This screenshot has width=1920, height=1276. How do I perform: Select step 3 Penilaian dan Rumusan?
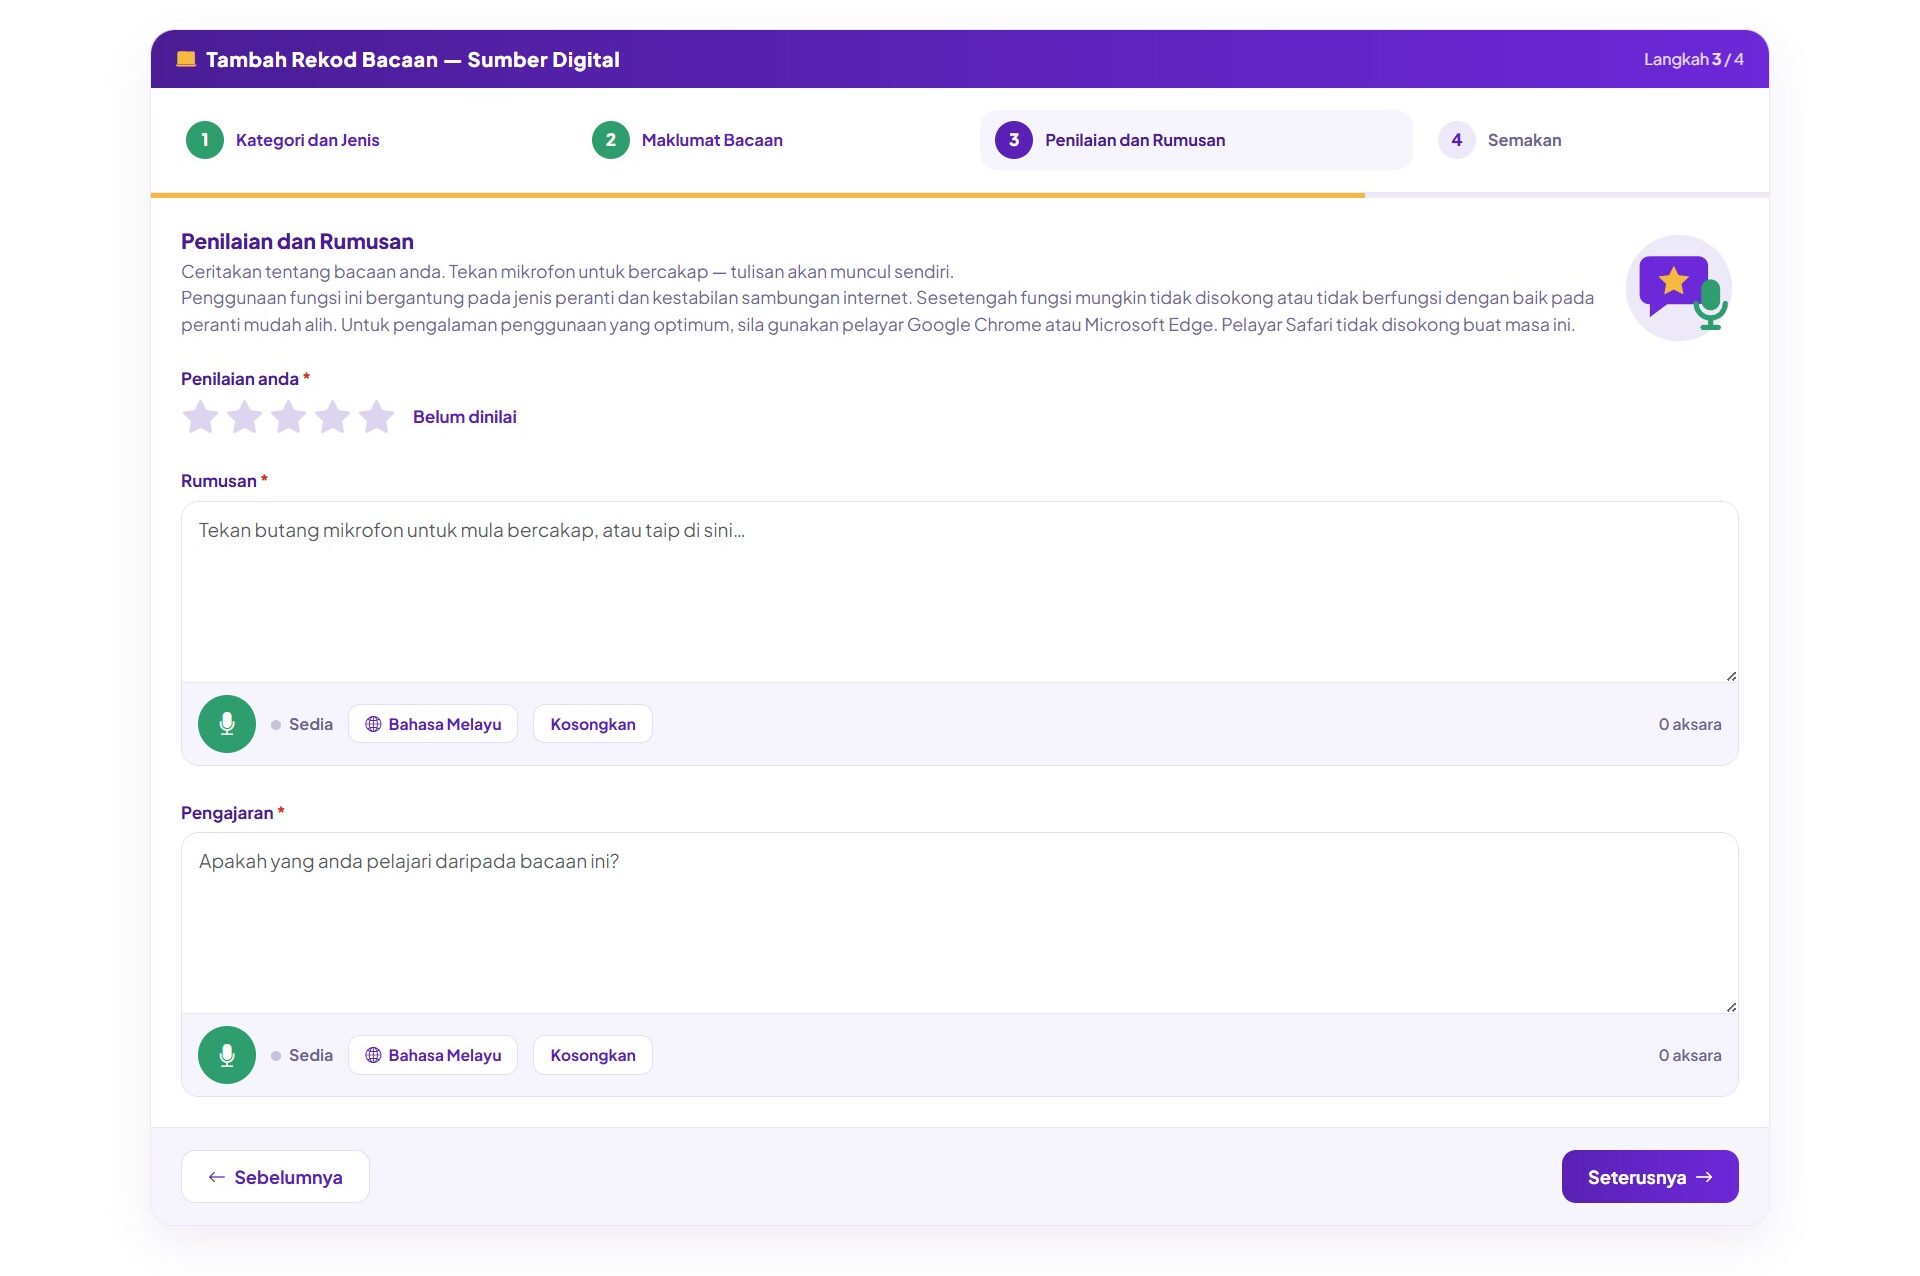[1196, 140]
